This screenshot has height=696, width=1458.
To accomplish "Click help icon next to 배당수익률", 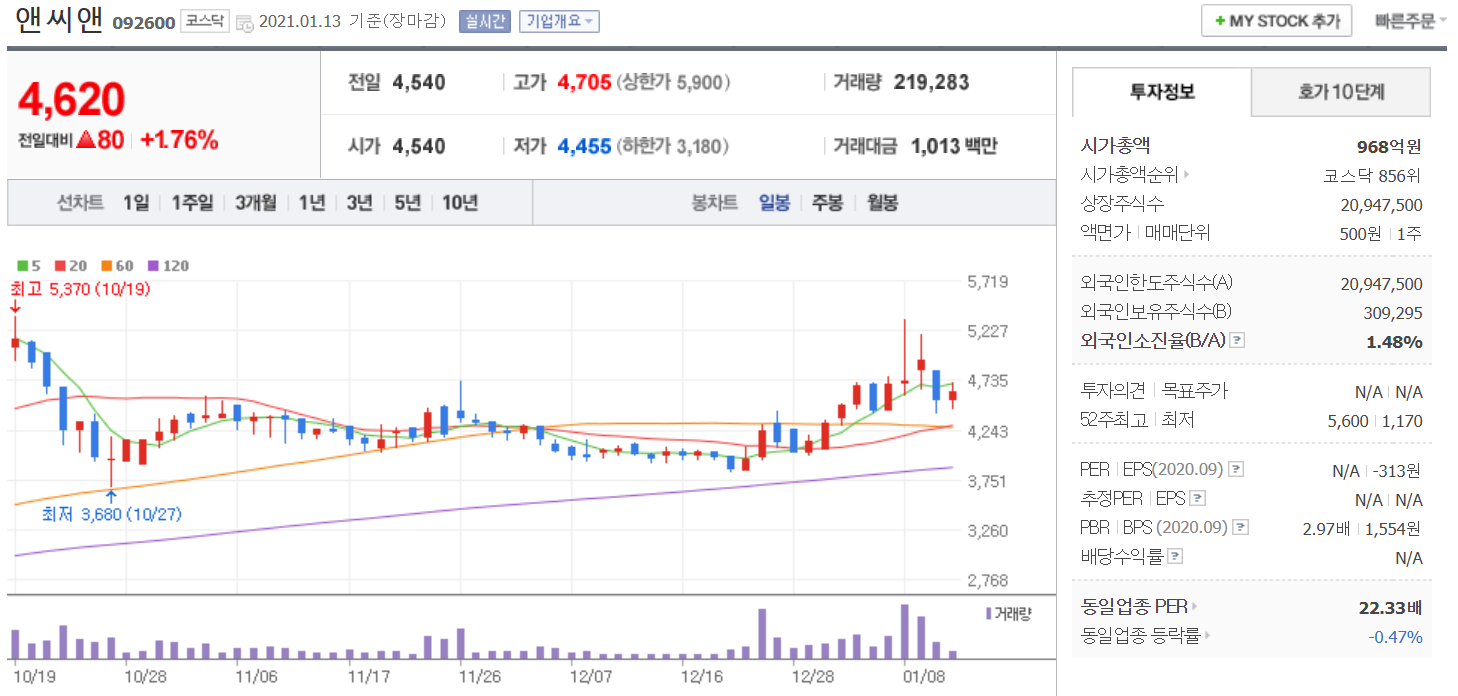I will pos(1175,556).
